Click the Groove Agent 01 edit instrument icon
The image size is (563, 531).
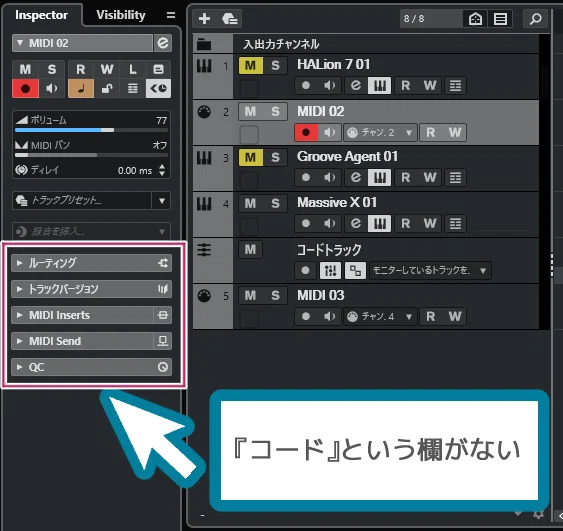tap(355, 177)
